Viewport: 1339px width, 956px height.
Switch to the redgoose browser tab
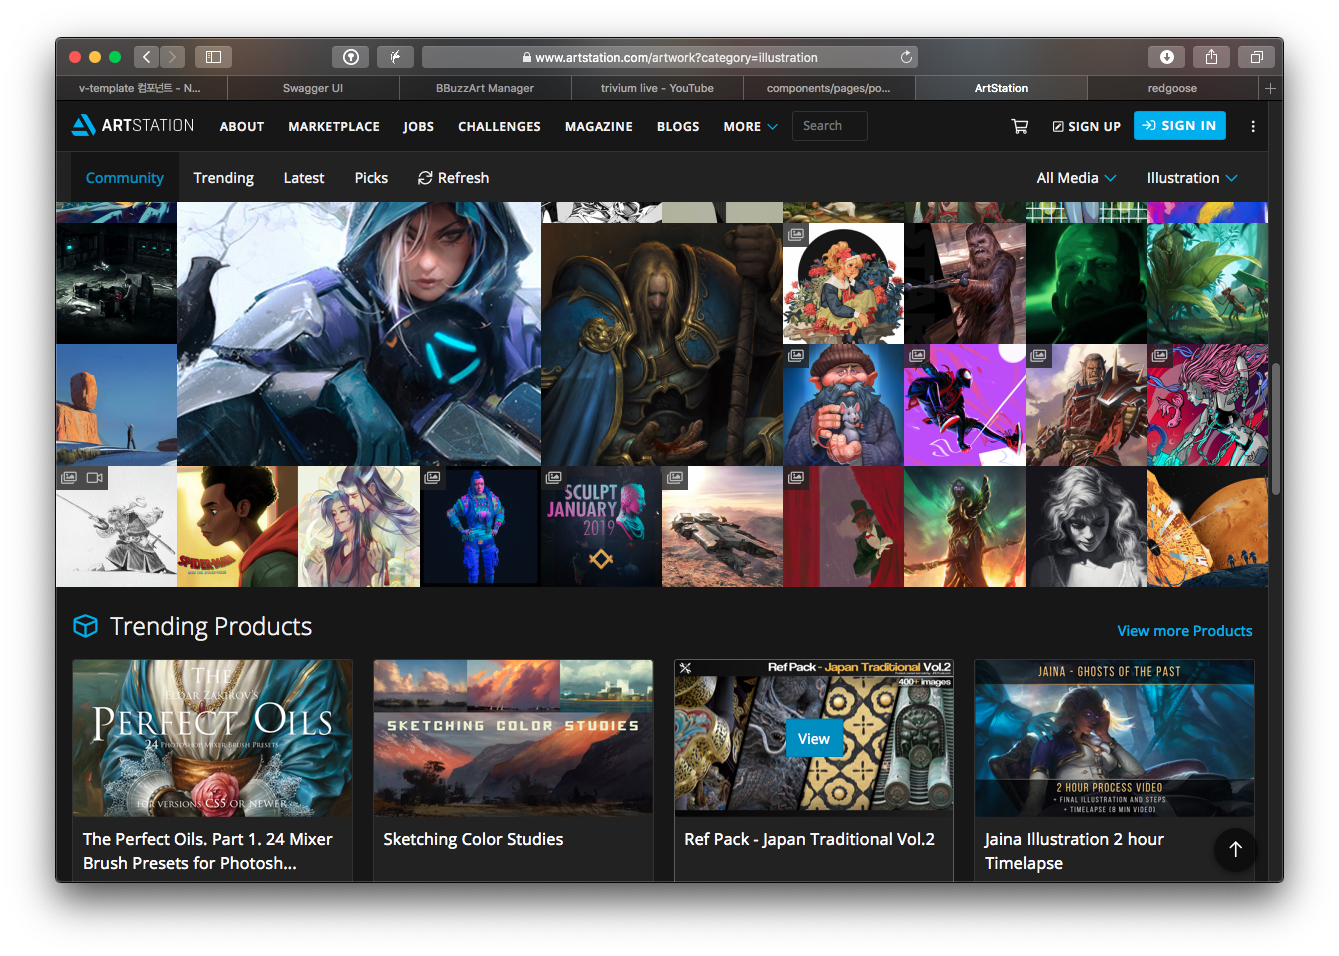tap(1172, 88)
